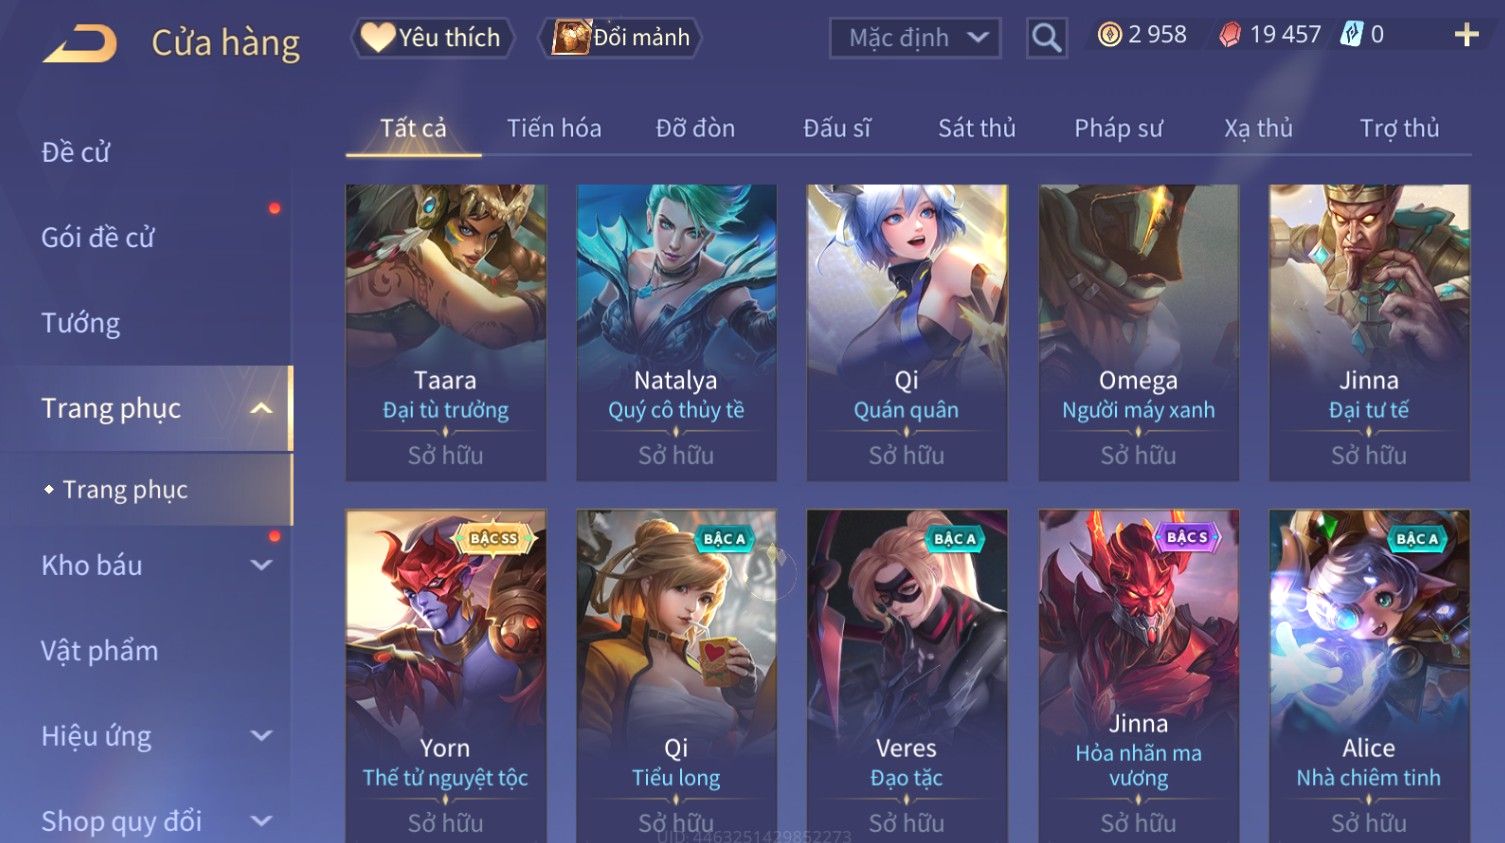The width and height of the screenshot is (1505, 843).
Task: Open Tướng in the sidebar
Action: coord(81,323)
